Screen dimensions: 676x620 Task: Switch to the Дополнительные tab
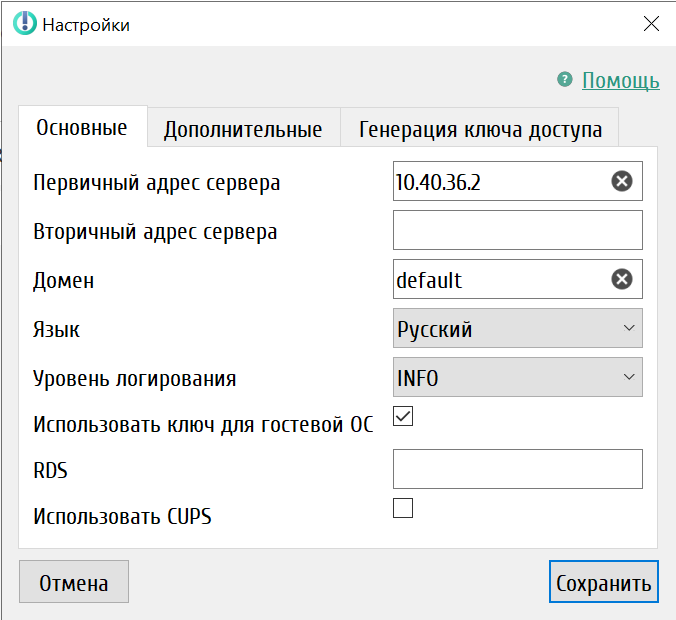(243, 129)
